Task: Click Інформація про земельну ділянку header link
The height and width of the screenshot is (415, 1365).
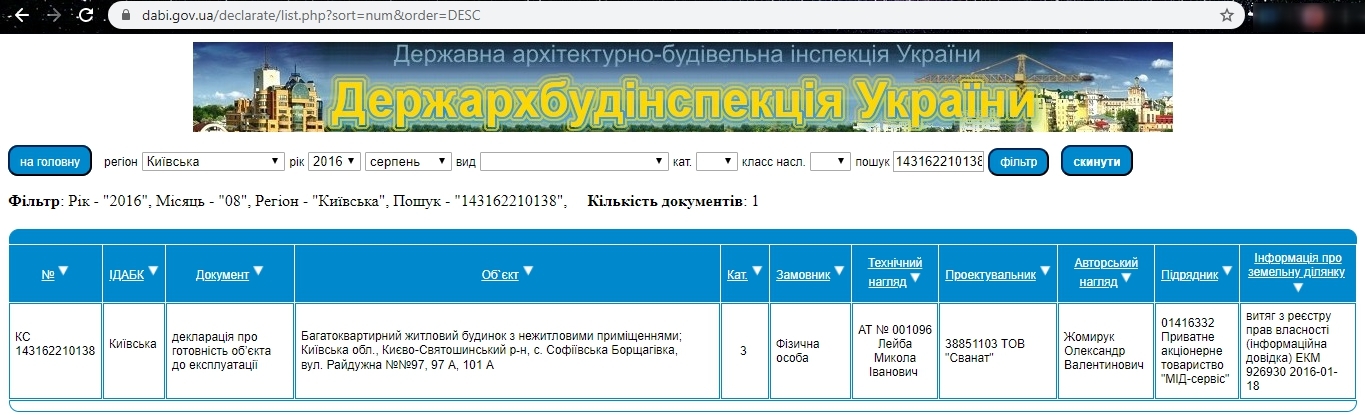Action: tap(1298, 264)
